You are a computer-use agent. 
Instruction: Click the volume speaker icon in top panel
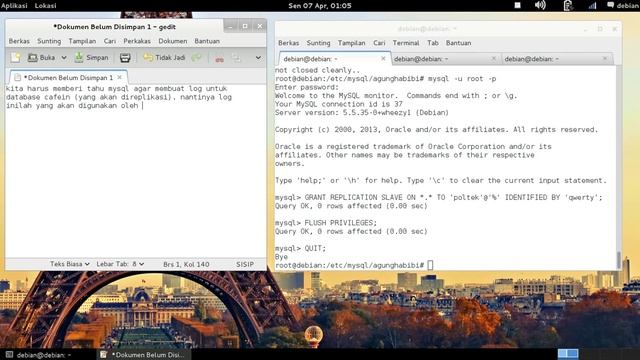click(540, 5)
